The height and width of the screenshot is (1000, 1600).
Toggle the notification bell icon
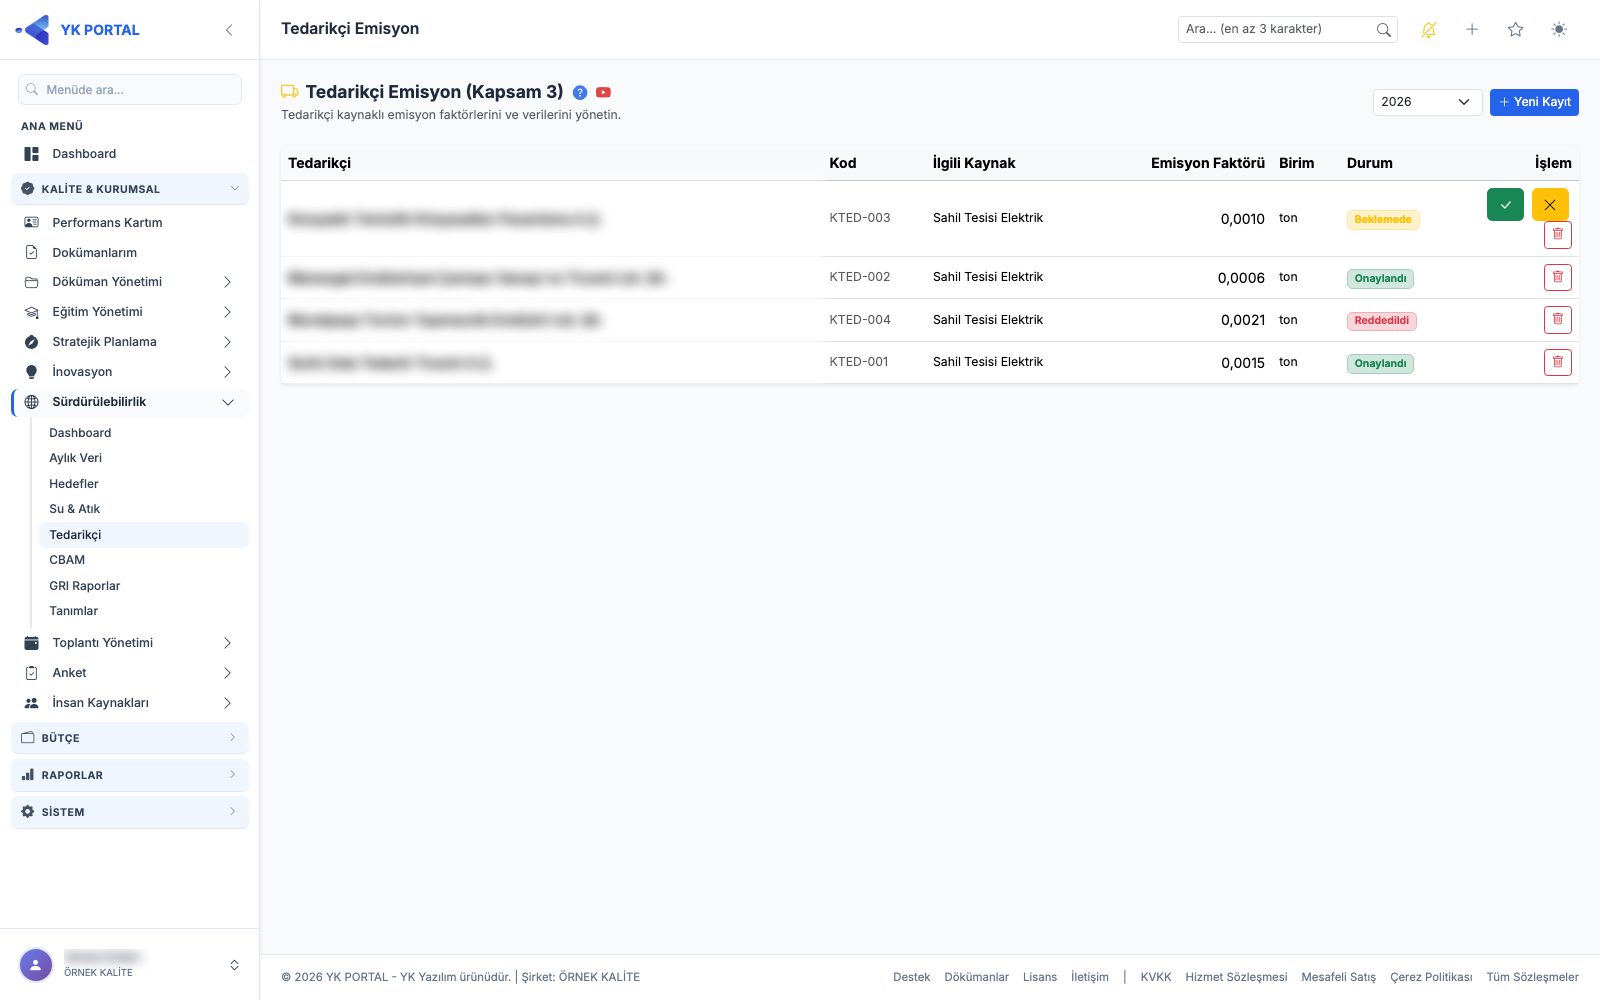tap(1429, 30)
